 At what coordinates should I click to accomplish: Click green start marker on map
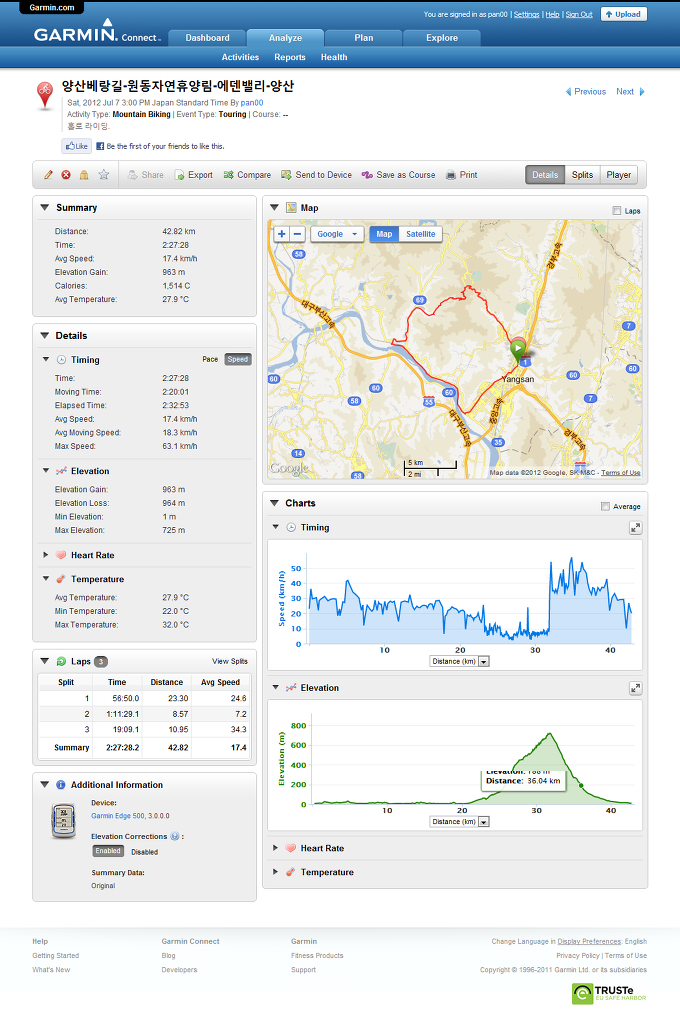517,349
